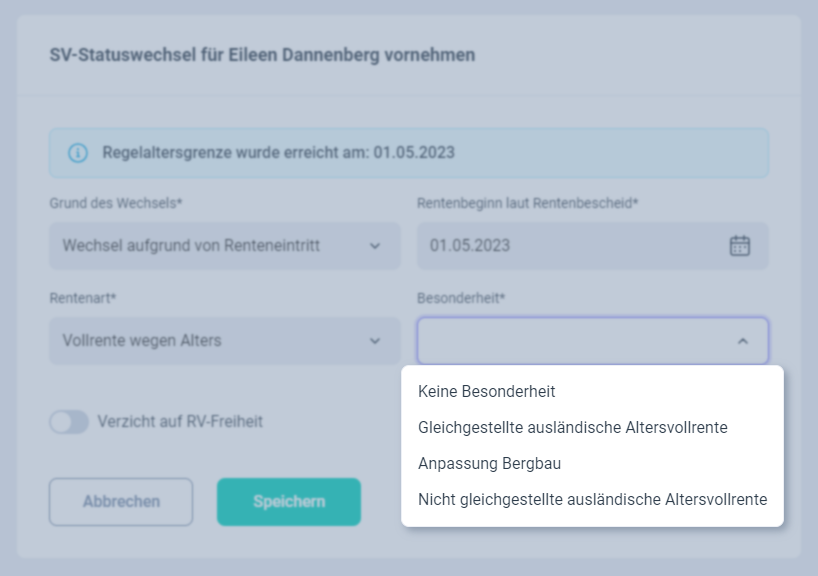Pick Nicht gleichgestellte ausländische Altersvollrente
This screenshot has width=818, height=576.
[x=592, y=499]
